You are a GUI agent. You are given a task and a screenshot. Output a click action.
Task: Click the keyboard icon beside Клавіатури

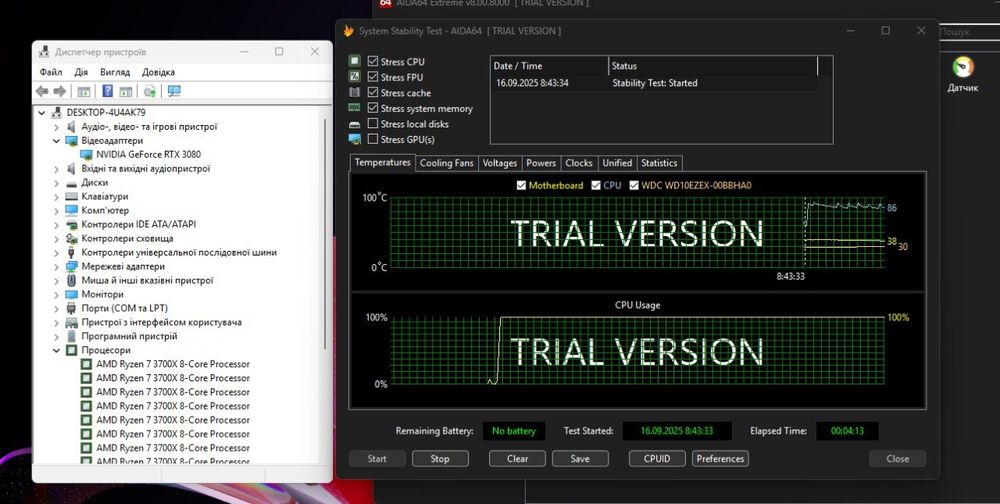tap(71, 196)
